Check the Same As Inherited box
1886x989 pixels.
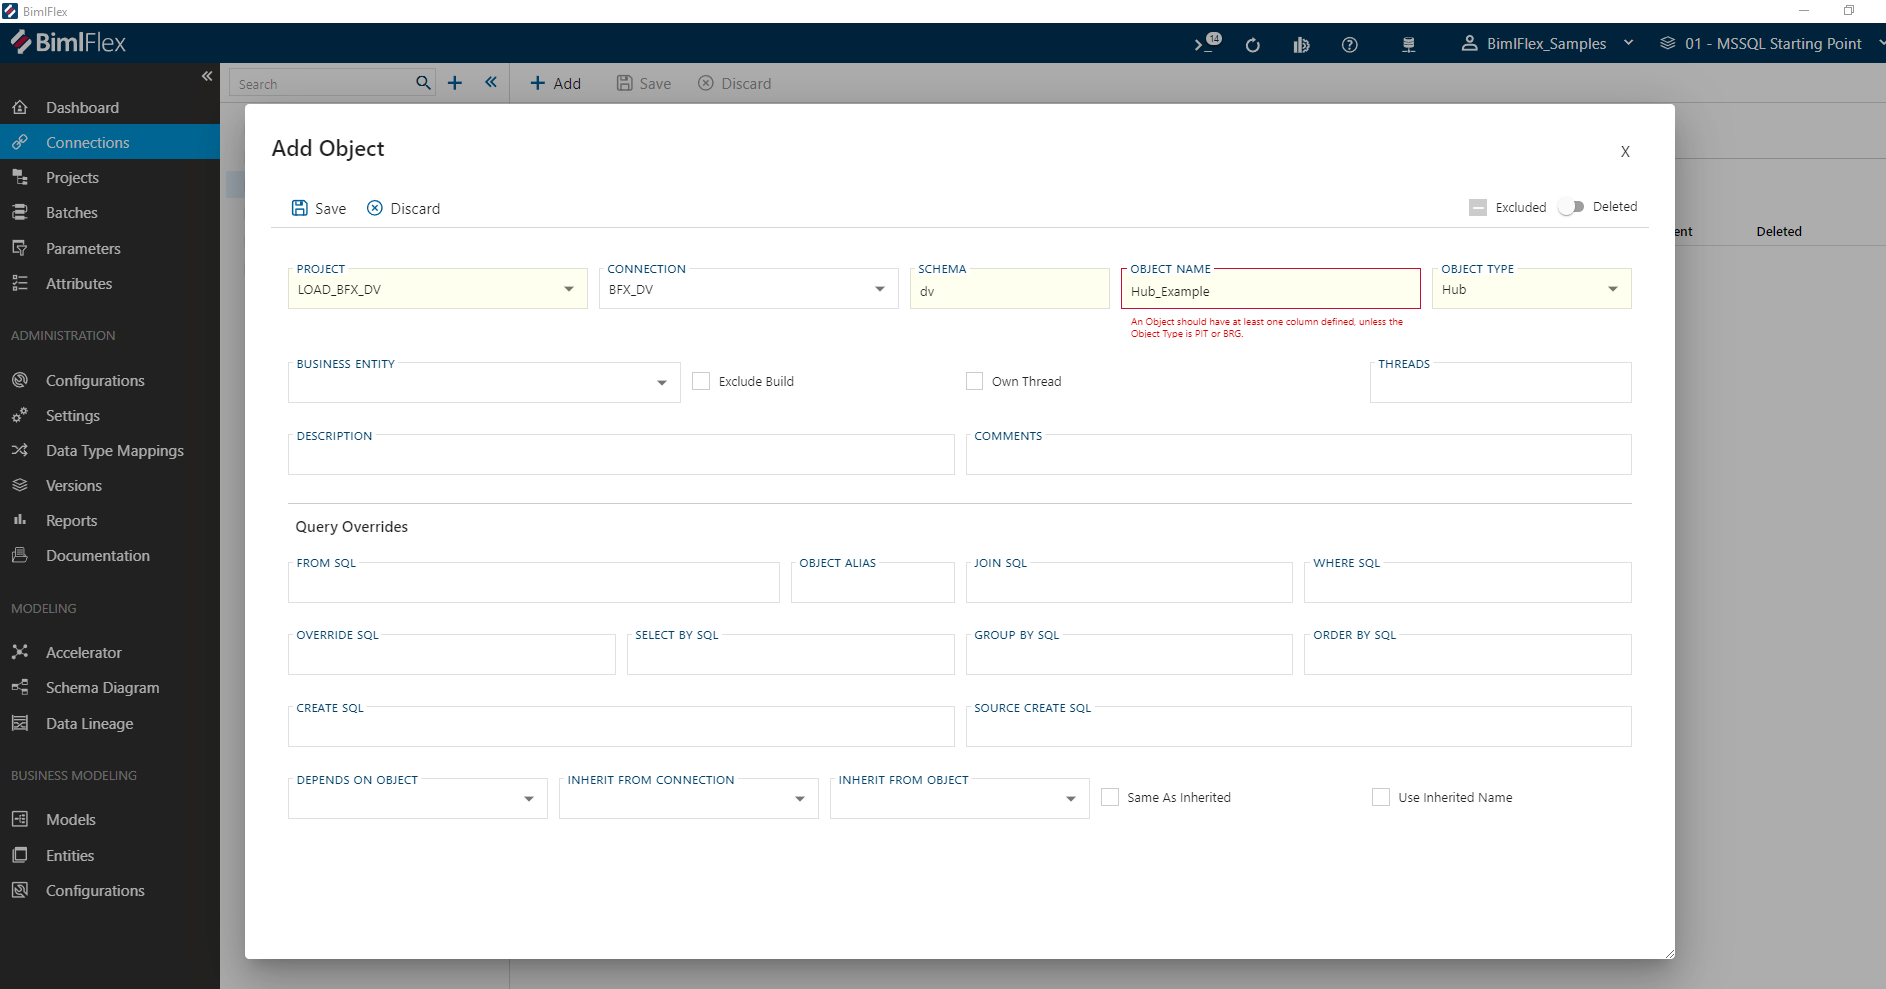1108,797
